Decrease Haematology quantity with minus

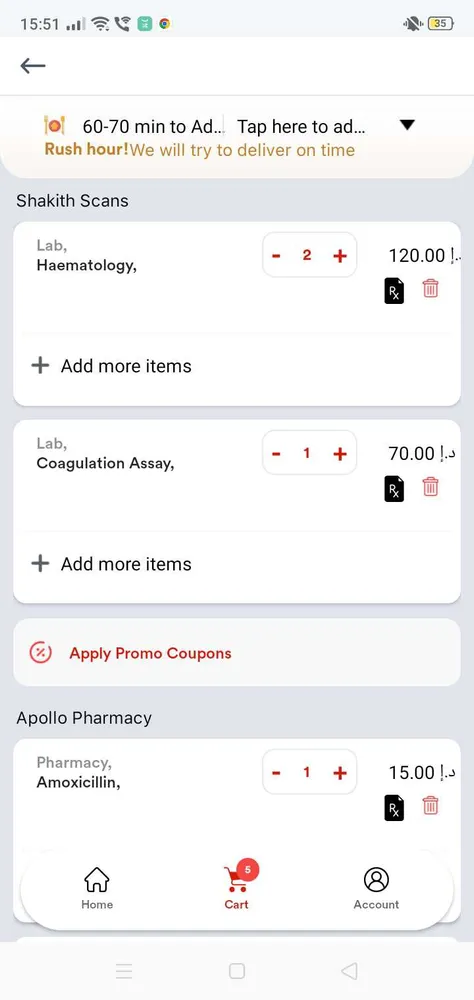coord(276,256)
